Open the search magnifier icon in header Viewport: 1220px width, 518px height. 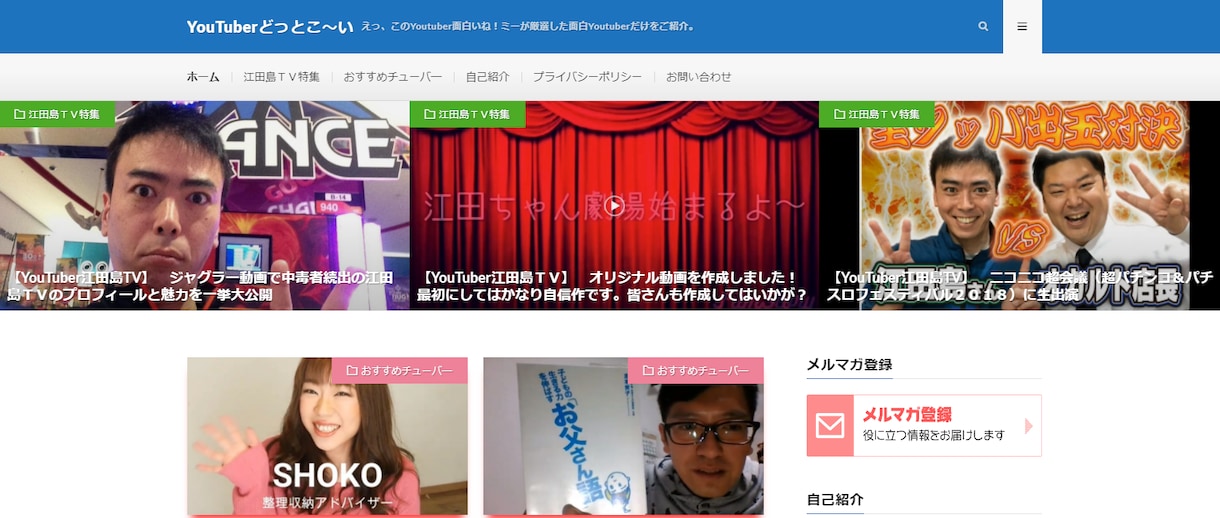pyautogui.click(x=983, y=27)
